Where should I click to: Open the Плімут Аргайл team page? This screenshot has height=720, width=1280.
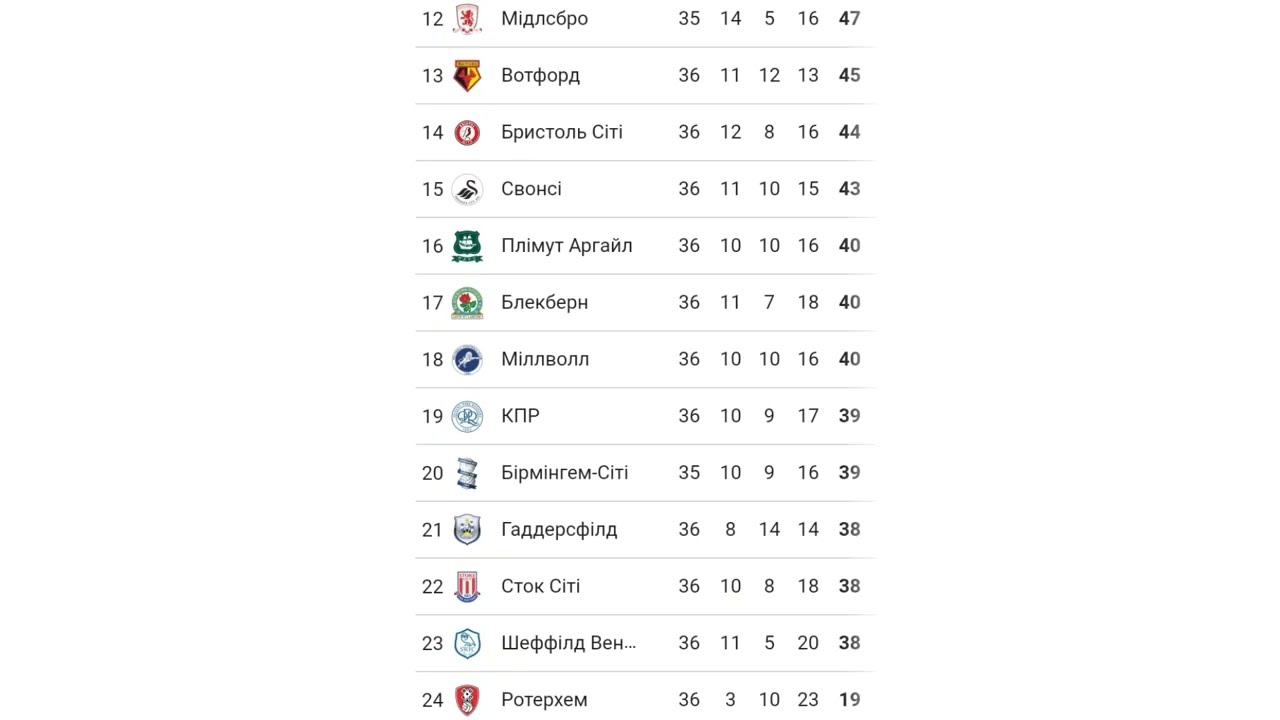[566, 246]
